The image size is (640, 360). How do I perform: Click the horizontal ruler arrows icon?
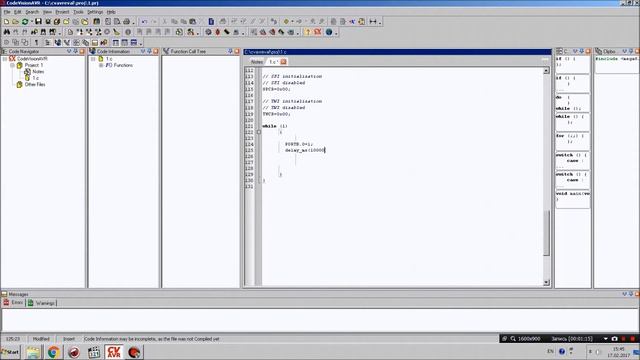pos(373,22)
